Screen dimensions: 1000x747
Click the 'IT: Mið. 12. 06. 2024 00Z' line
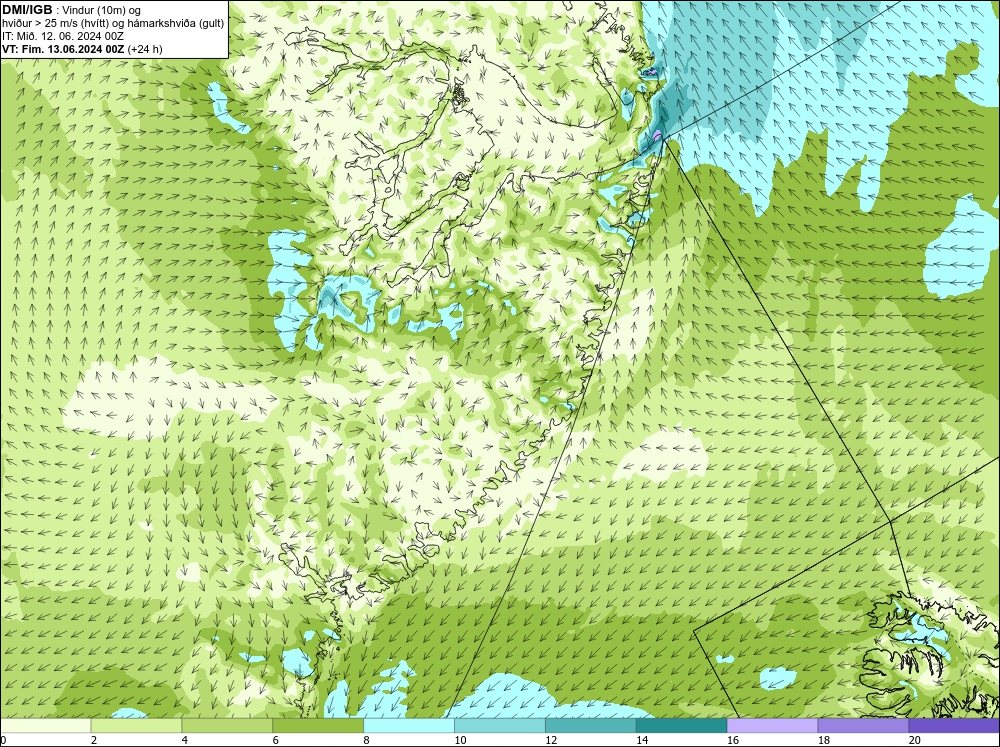point(63,36)
